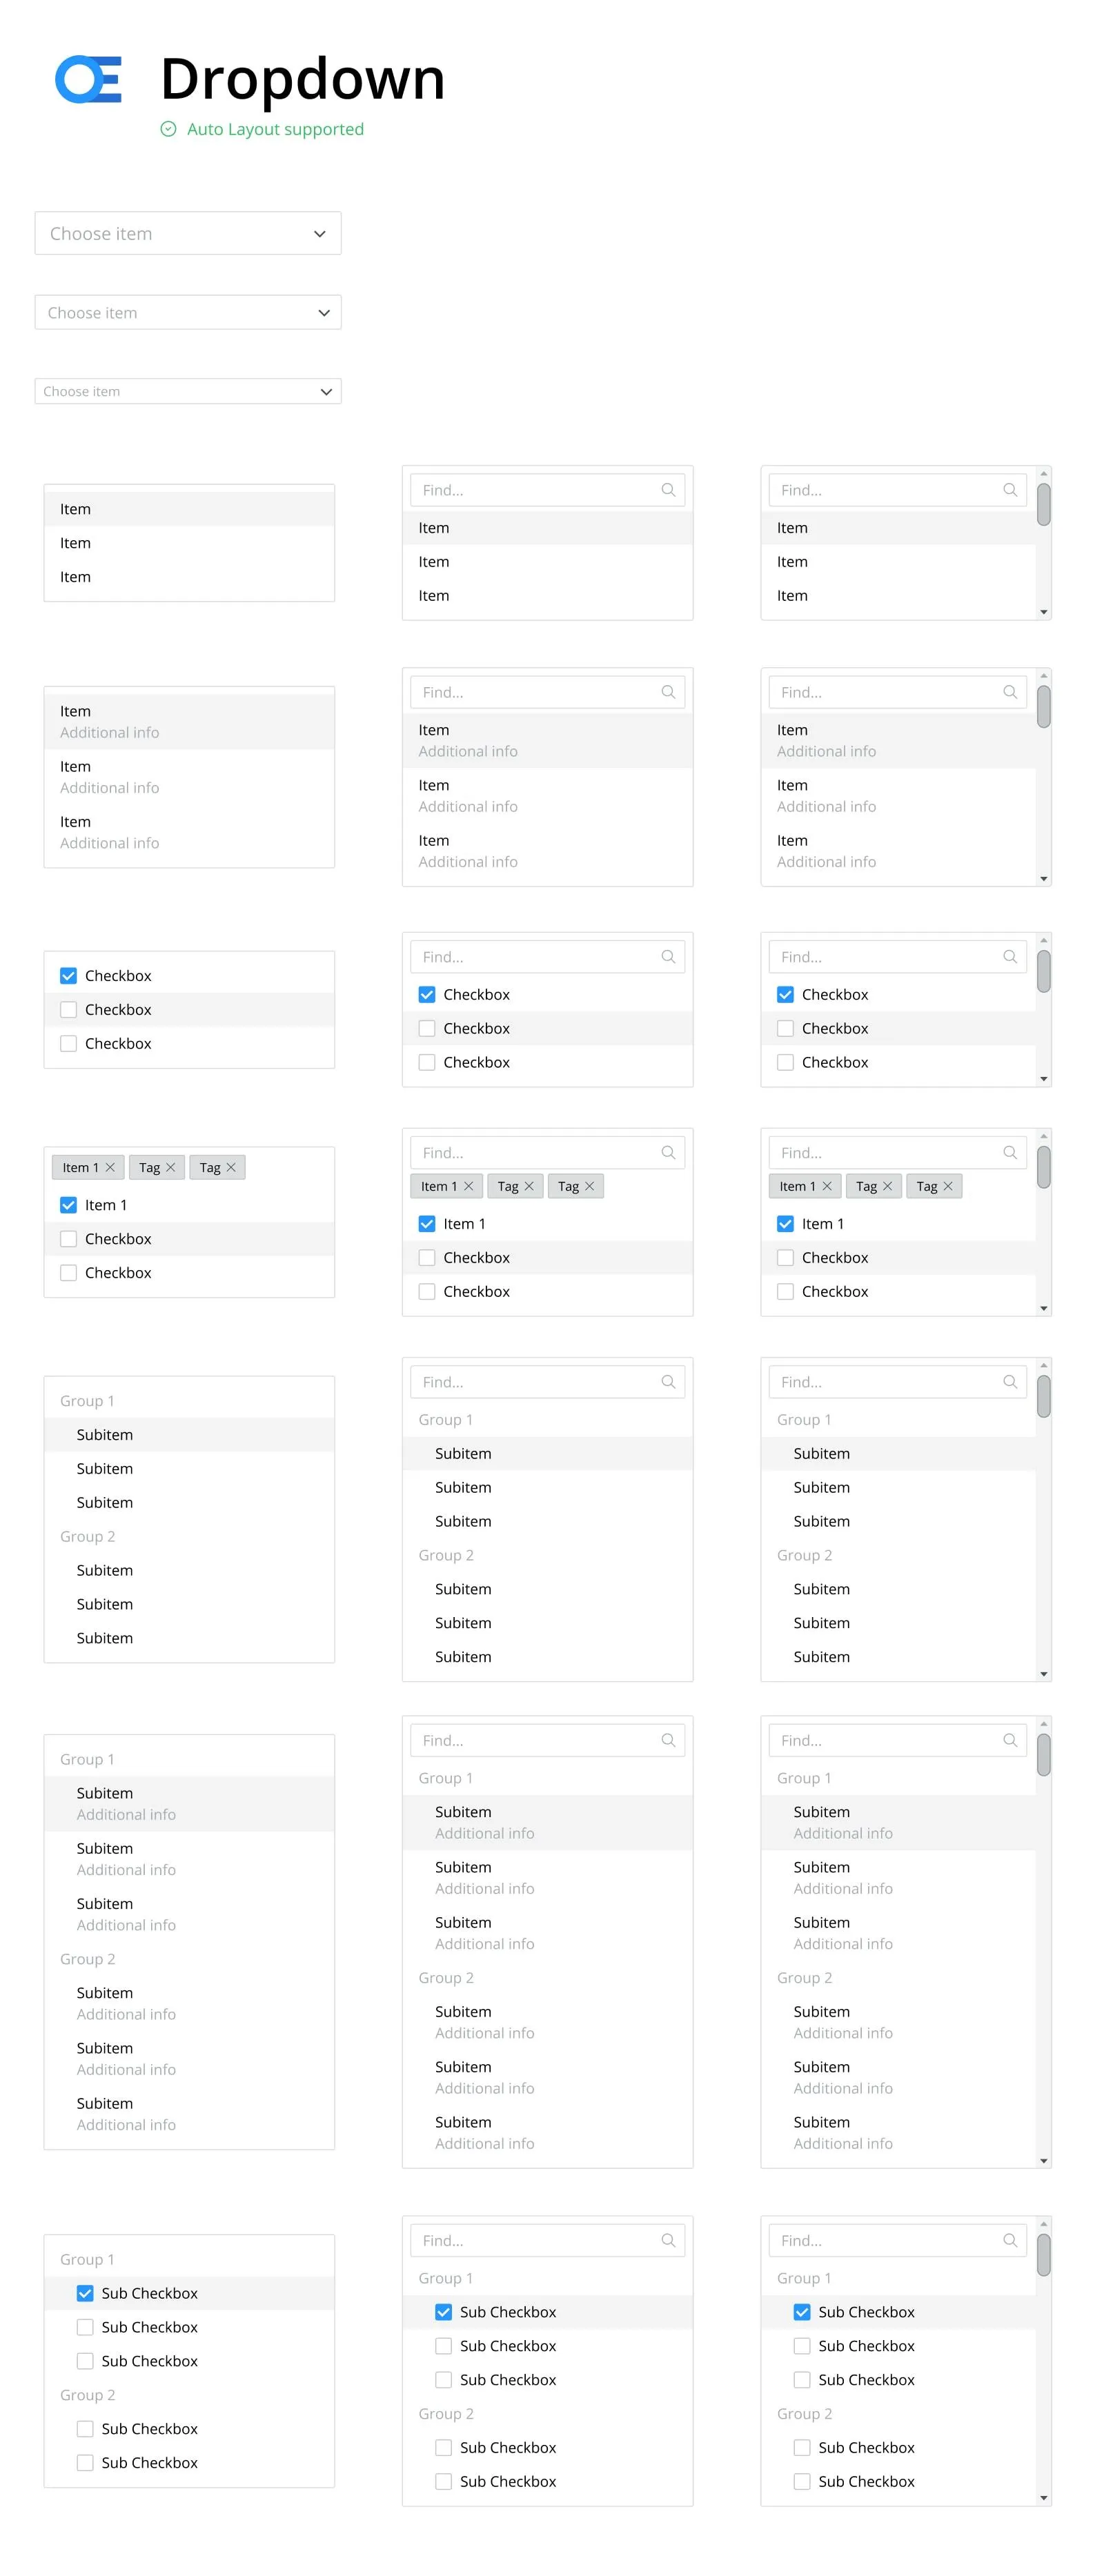Click the Find field in the scrollable Sub Checkbox list

(885, 2240)
